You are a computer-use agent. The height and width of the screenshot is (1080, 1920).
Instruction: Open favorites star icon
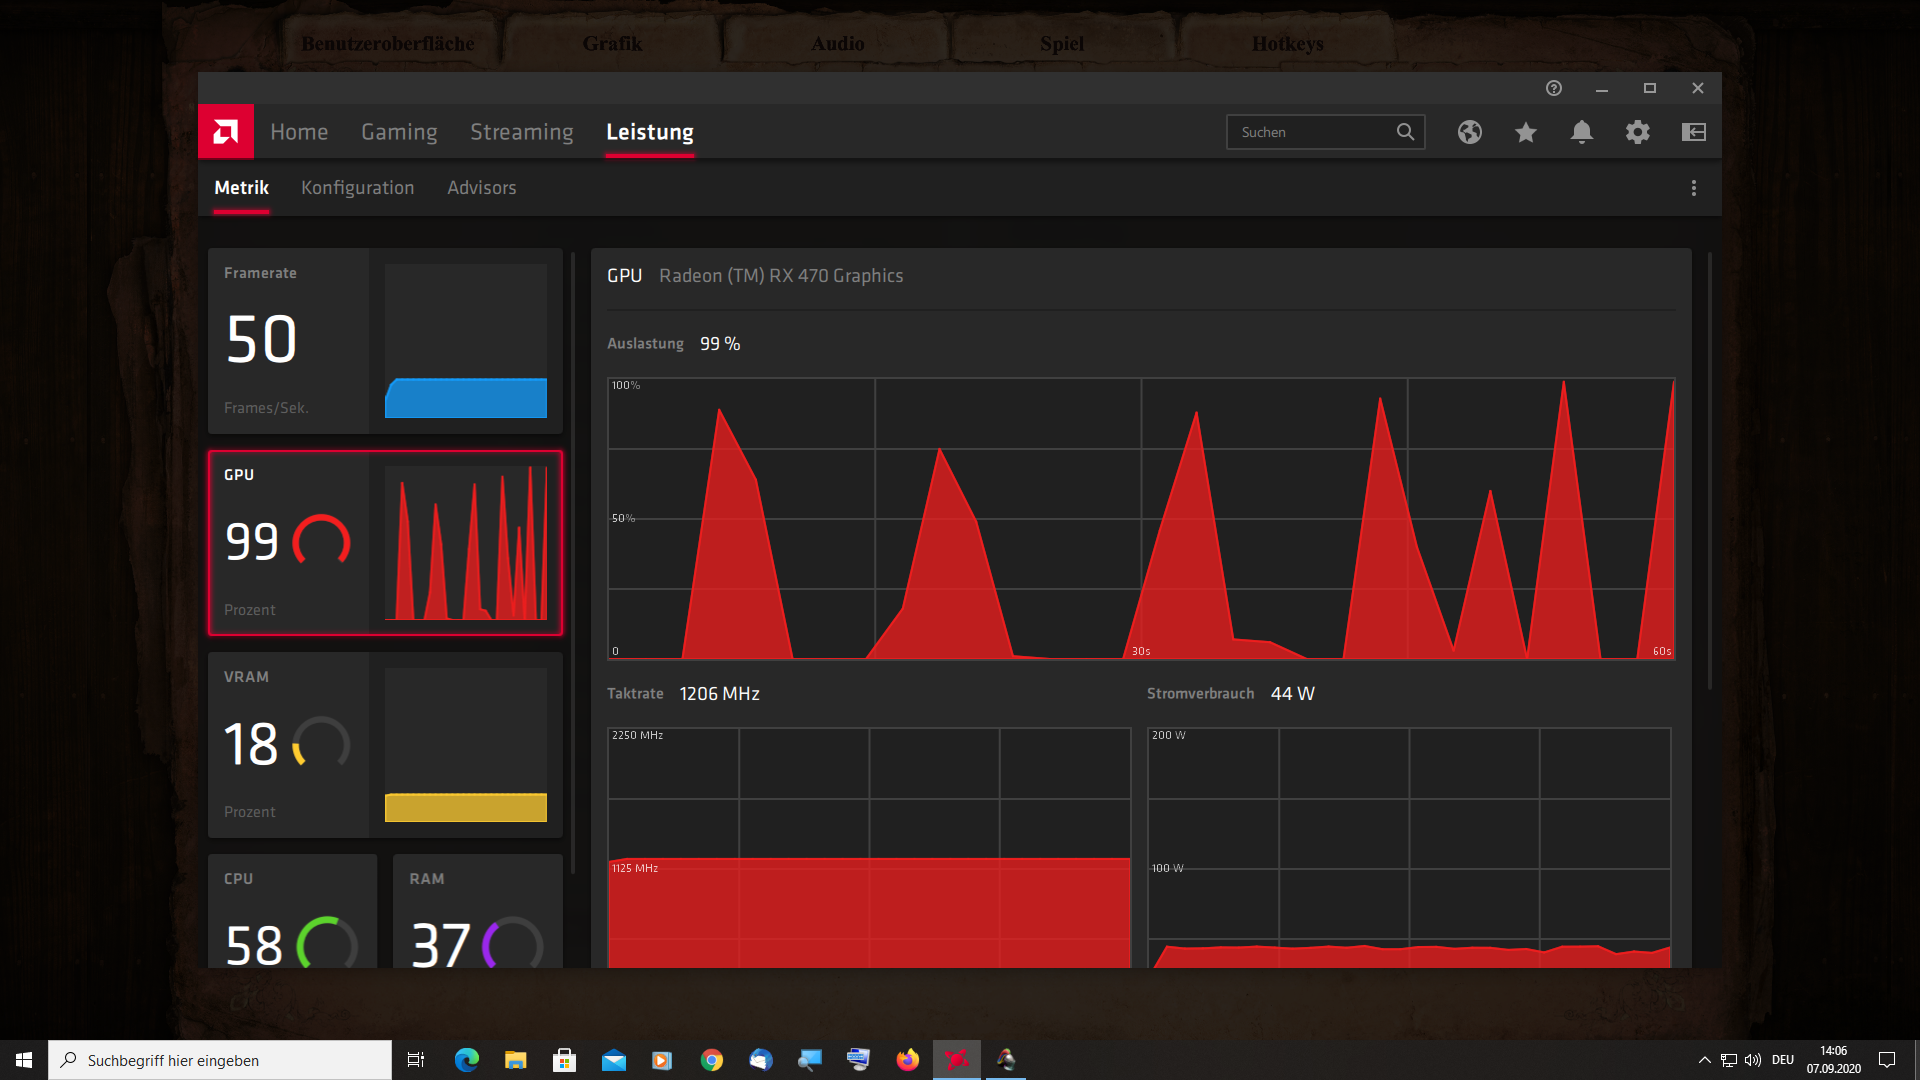(1525, 132)
